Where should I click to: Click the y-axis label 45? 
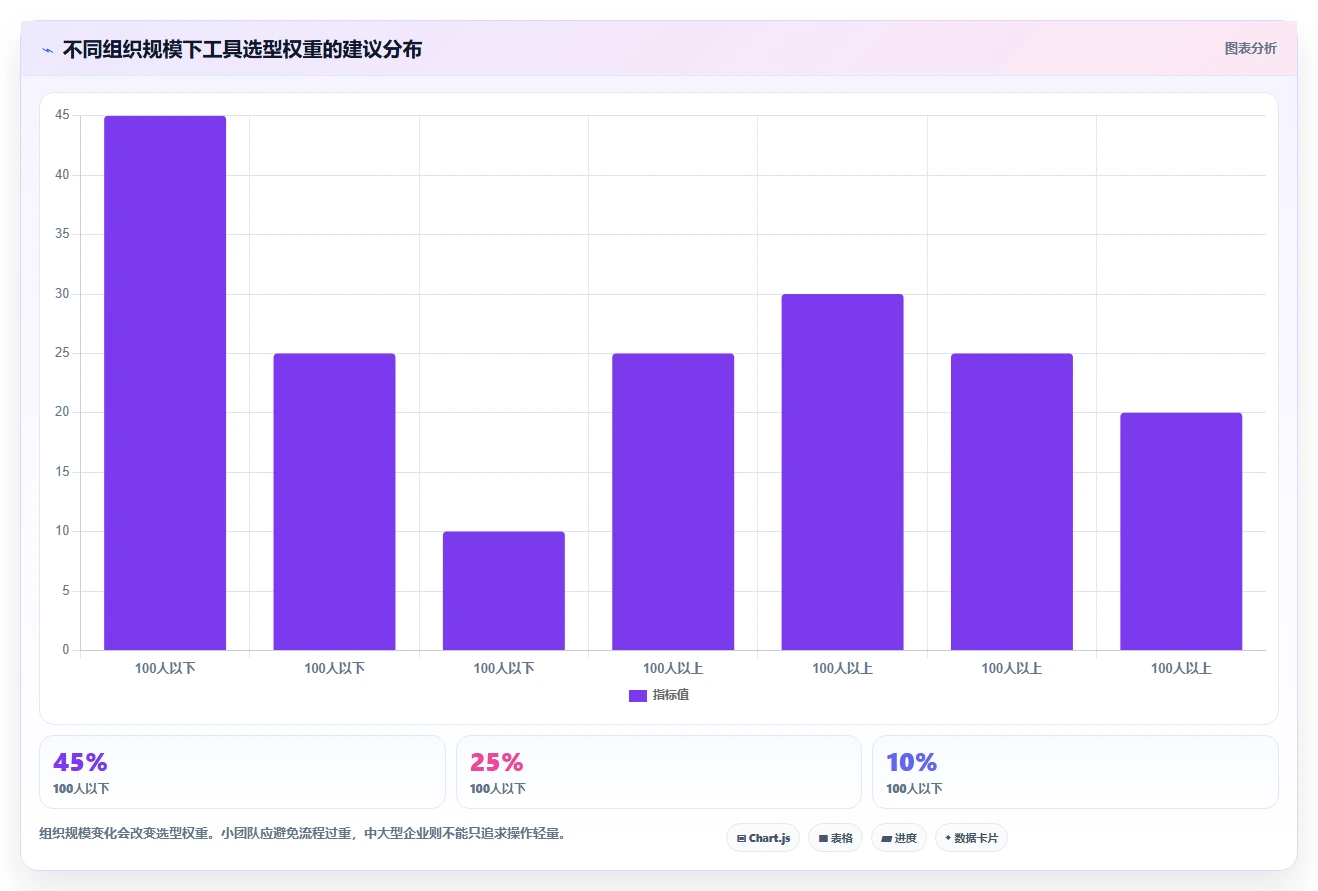[x=62, y=115]
